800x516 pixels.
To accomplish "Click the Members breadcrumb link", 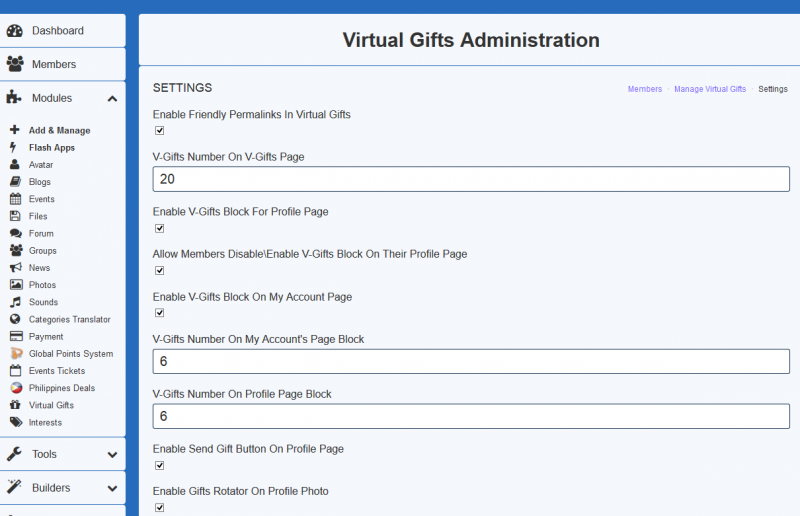I will [x=644, y=89].
